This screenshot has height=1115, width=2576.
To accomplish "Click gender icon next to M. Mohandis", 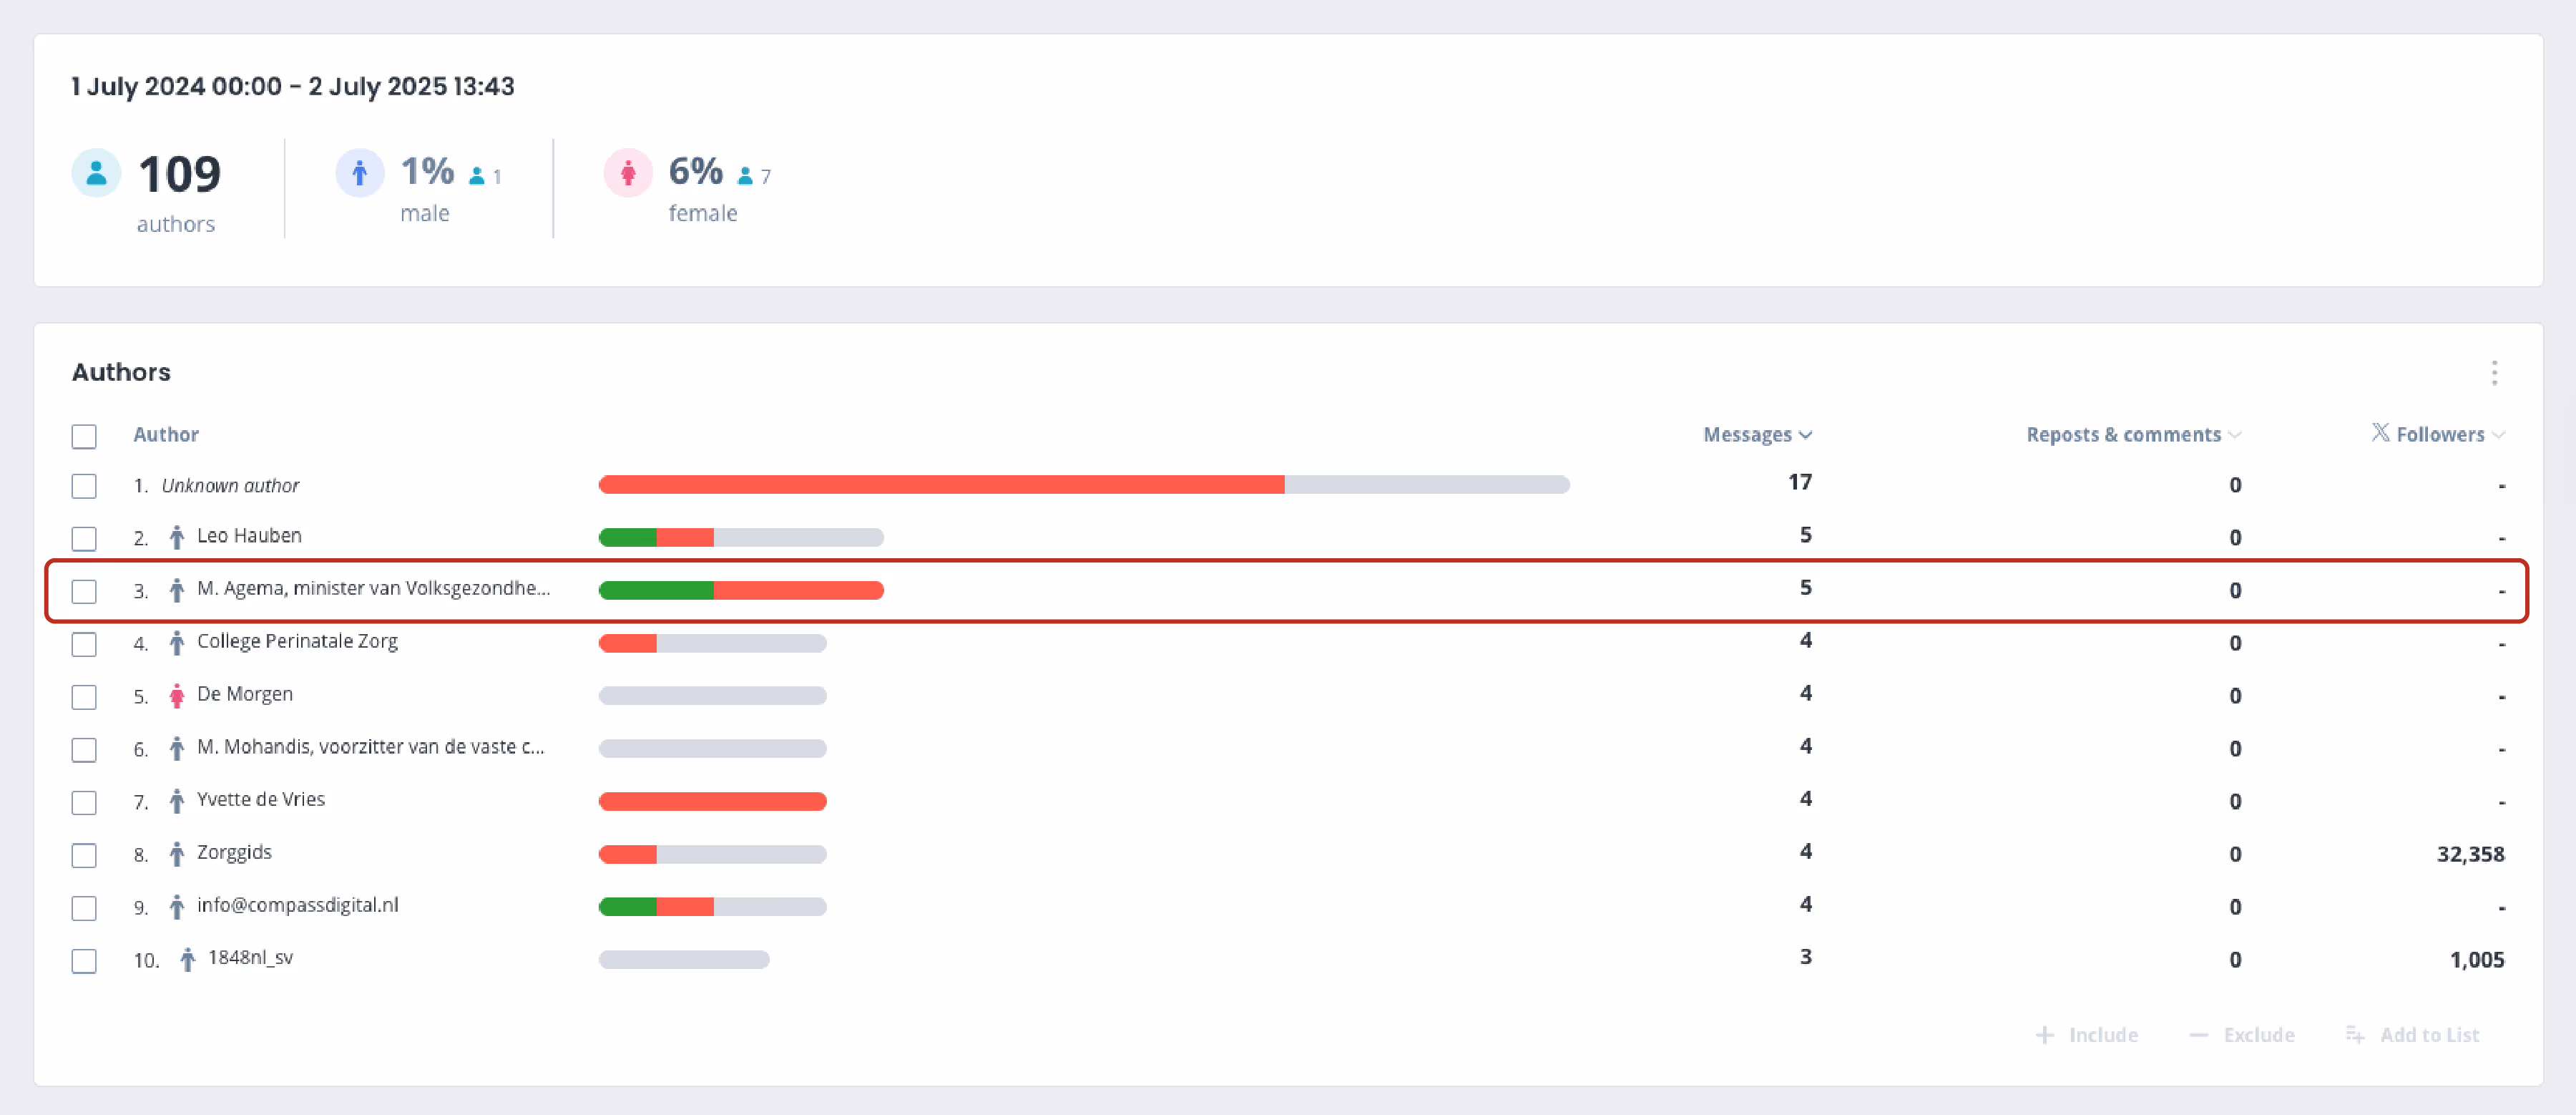I will tap(177, 748).
